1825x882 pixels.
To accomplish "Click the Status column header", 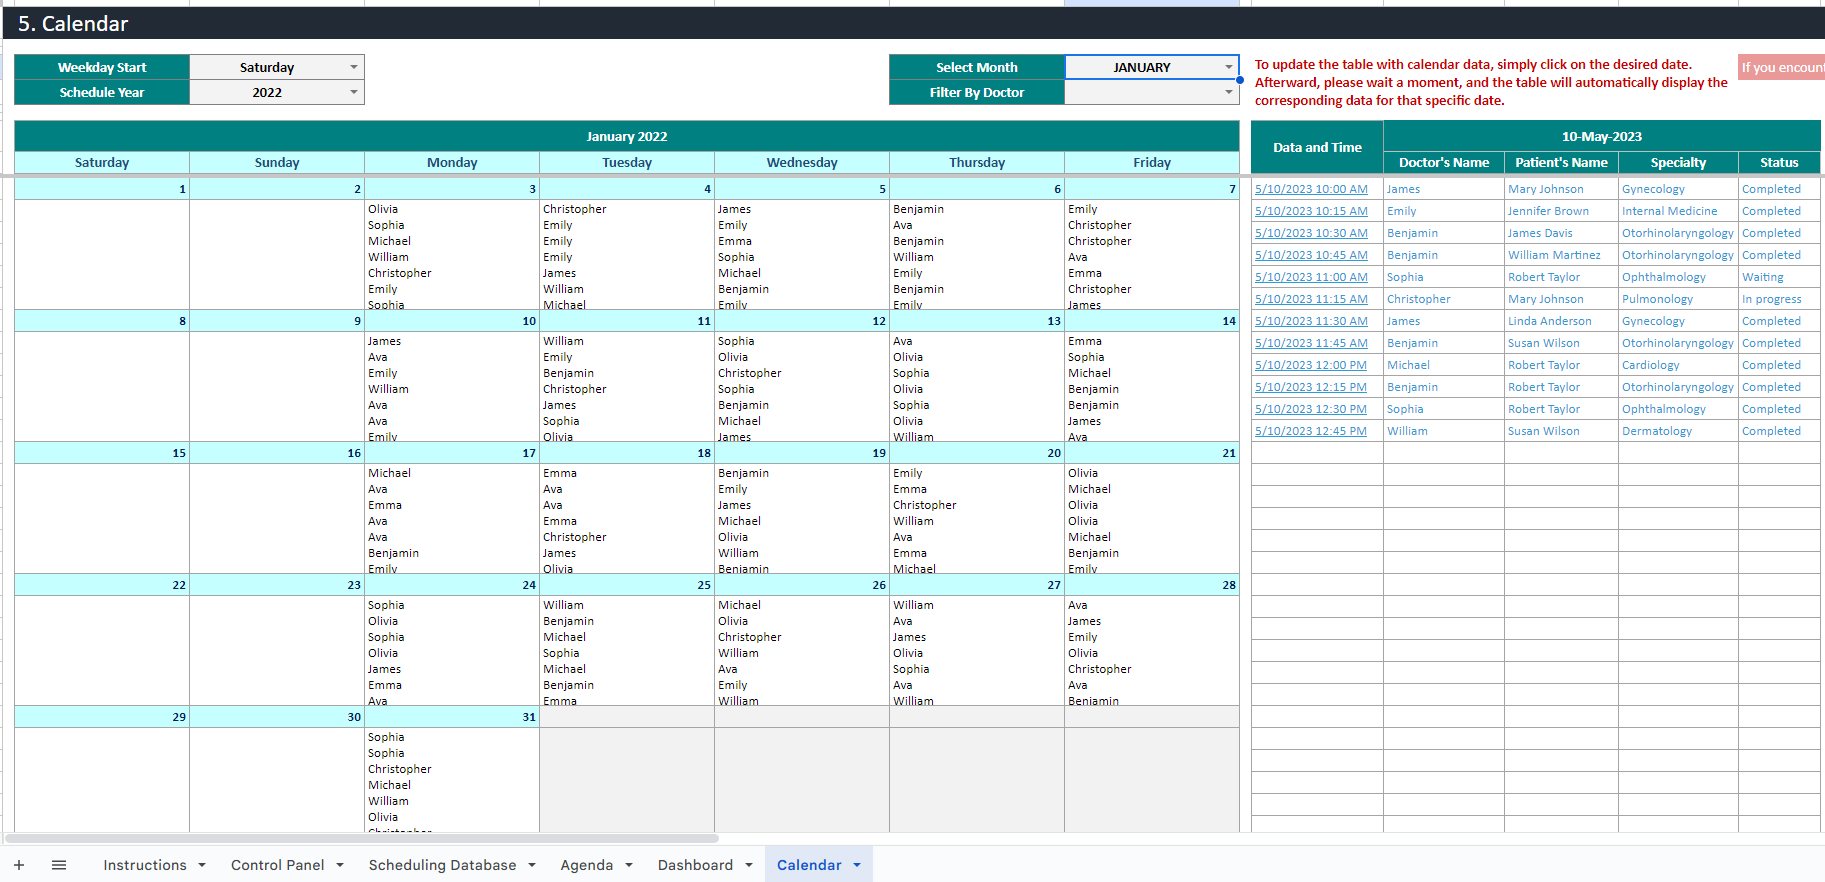I will (x=1779, y=162).
